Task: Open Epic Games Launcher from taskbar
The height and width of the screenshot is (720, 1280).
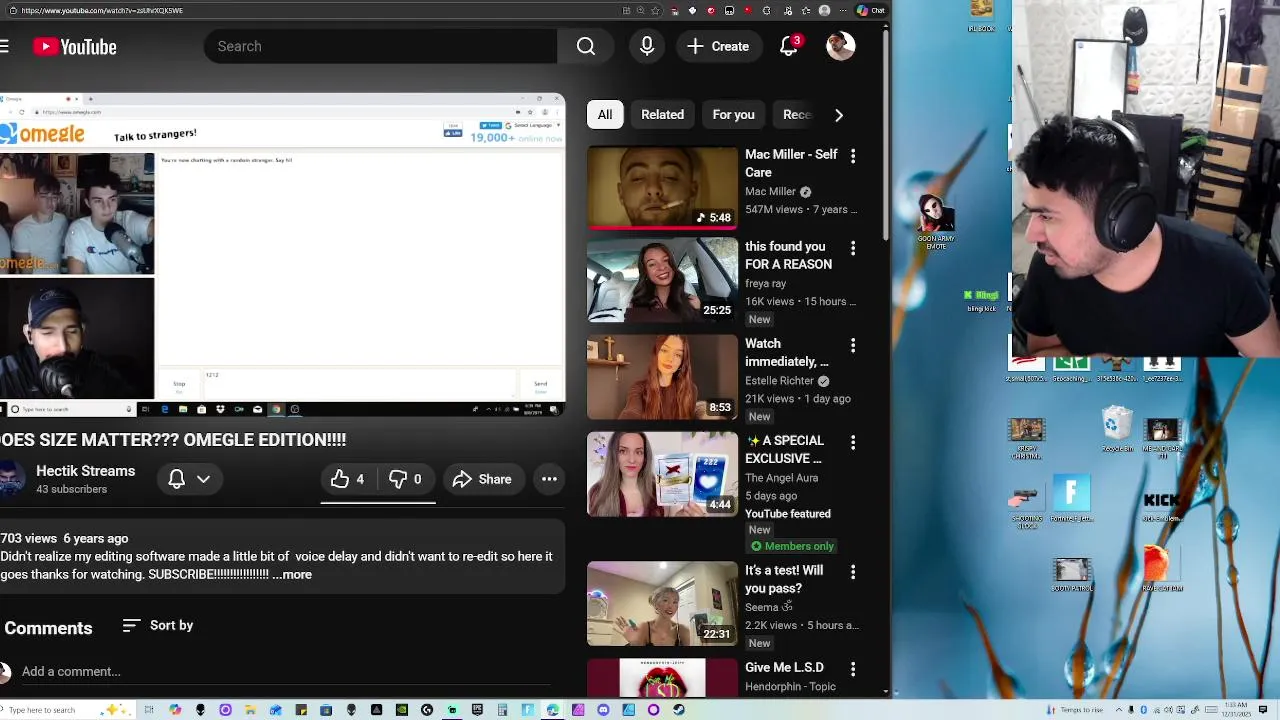Action: click(x=477, y=710)
